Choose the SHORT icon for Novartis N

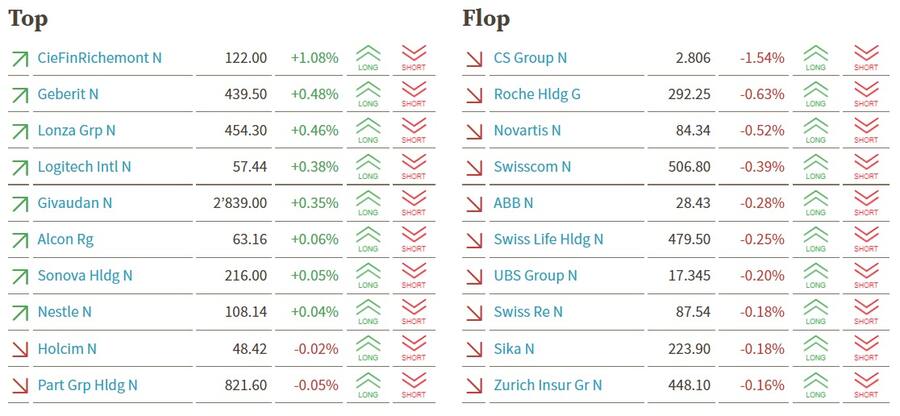[866, 130]
